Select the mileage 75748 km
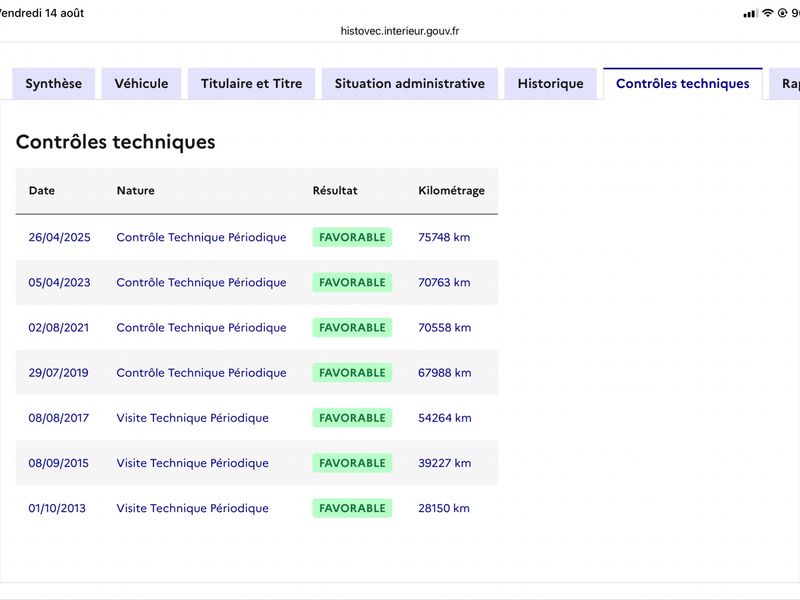 (x=444, y=237)
